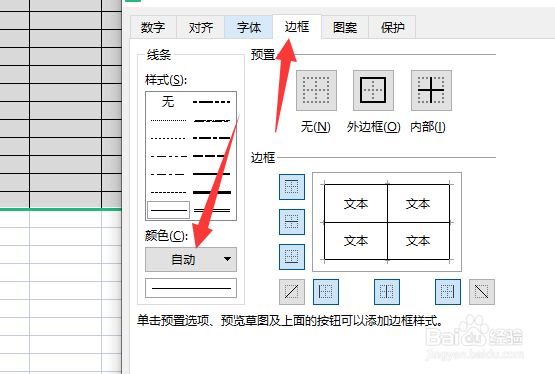Toggle the diagonal down border button
This screenshot has height=374, width=555.
point(482,292)
